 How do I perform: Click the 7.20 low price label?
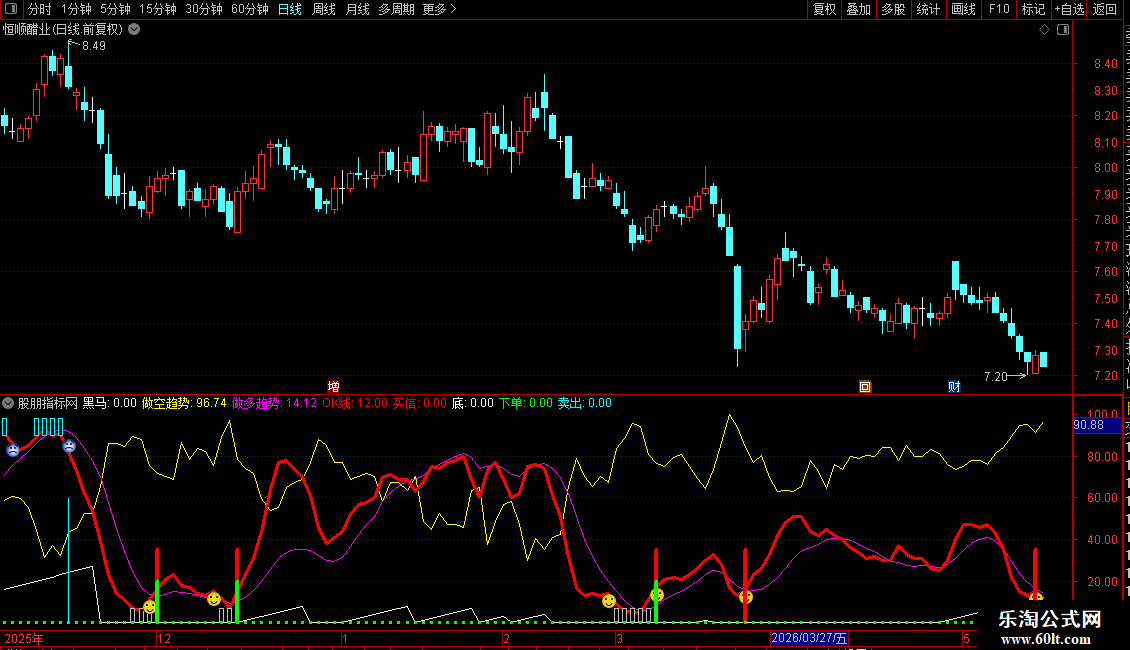click(x=996, y=377)
